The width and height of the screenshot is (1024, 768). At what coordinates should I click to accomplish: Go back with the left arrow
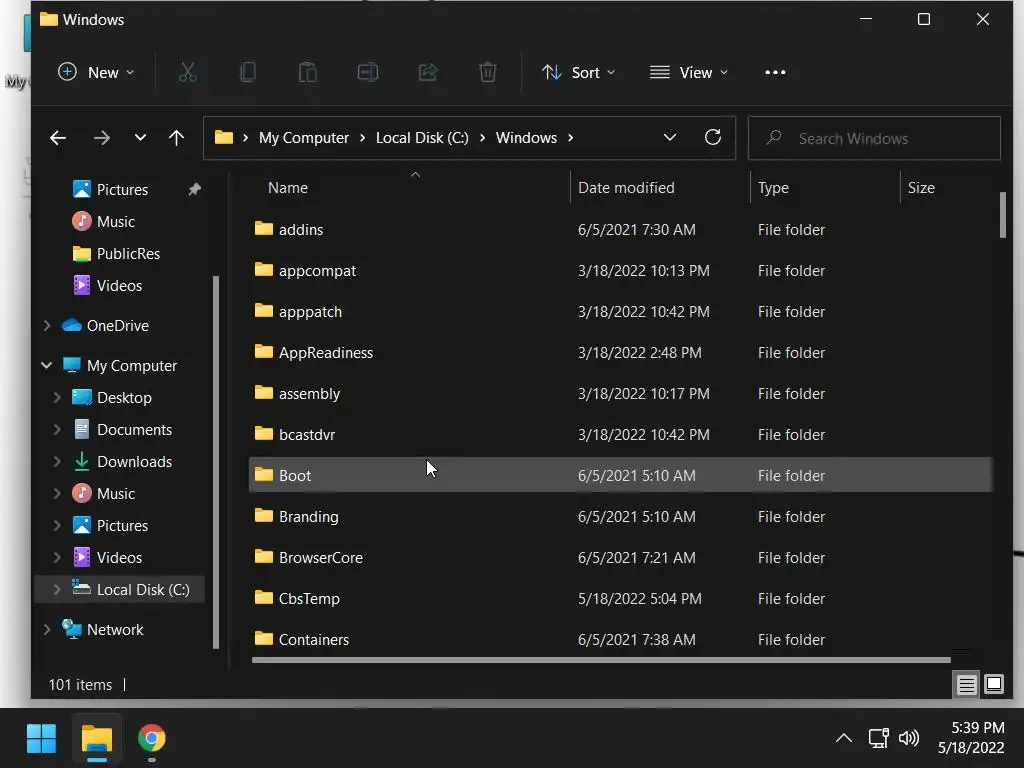(58, 138)
